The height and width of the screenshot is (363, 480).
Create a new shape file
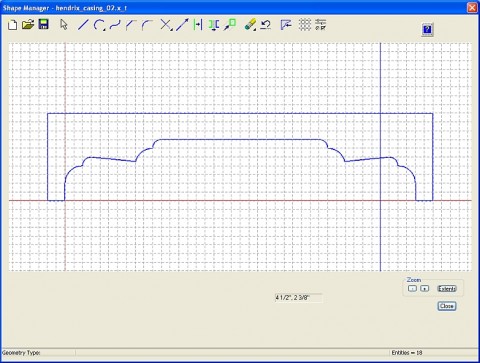click(x=12, y=25)
